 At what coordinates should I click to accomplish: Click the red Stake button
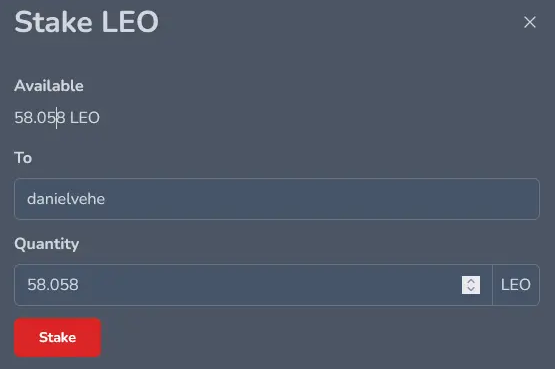[57, 337]
